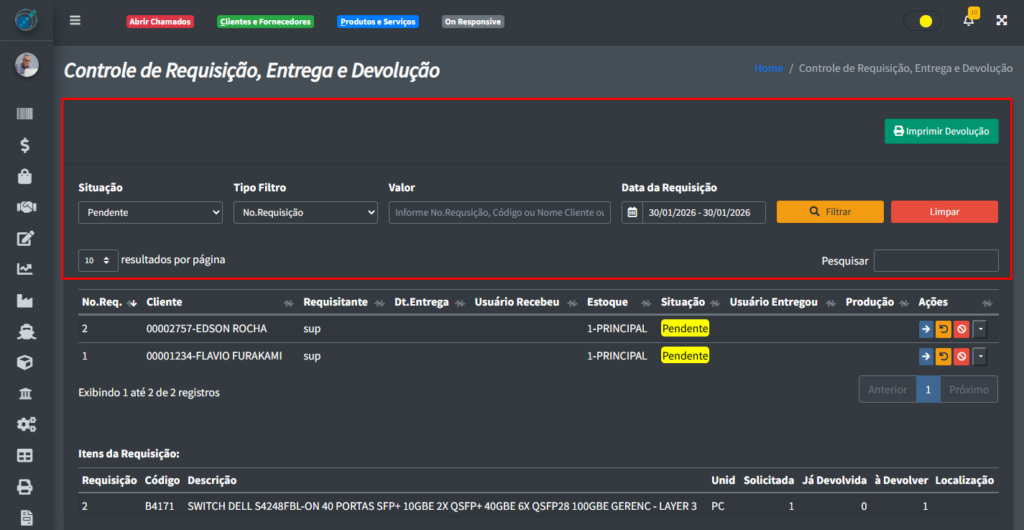The width and height of the screenshot is (1024, 530).
Task: Click the red cancel icon for requisition 2
Action: point(961,329)
